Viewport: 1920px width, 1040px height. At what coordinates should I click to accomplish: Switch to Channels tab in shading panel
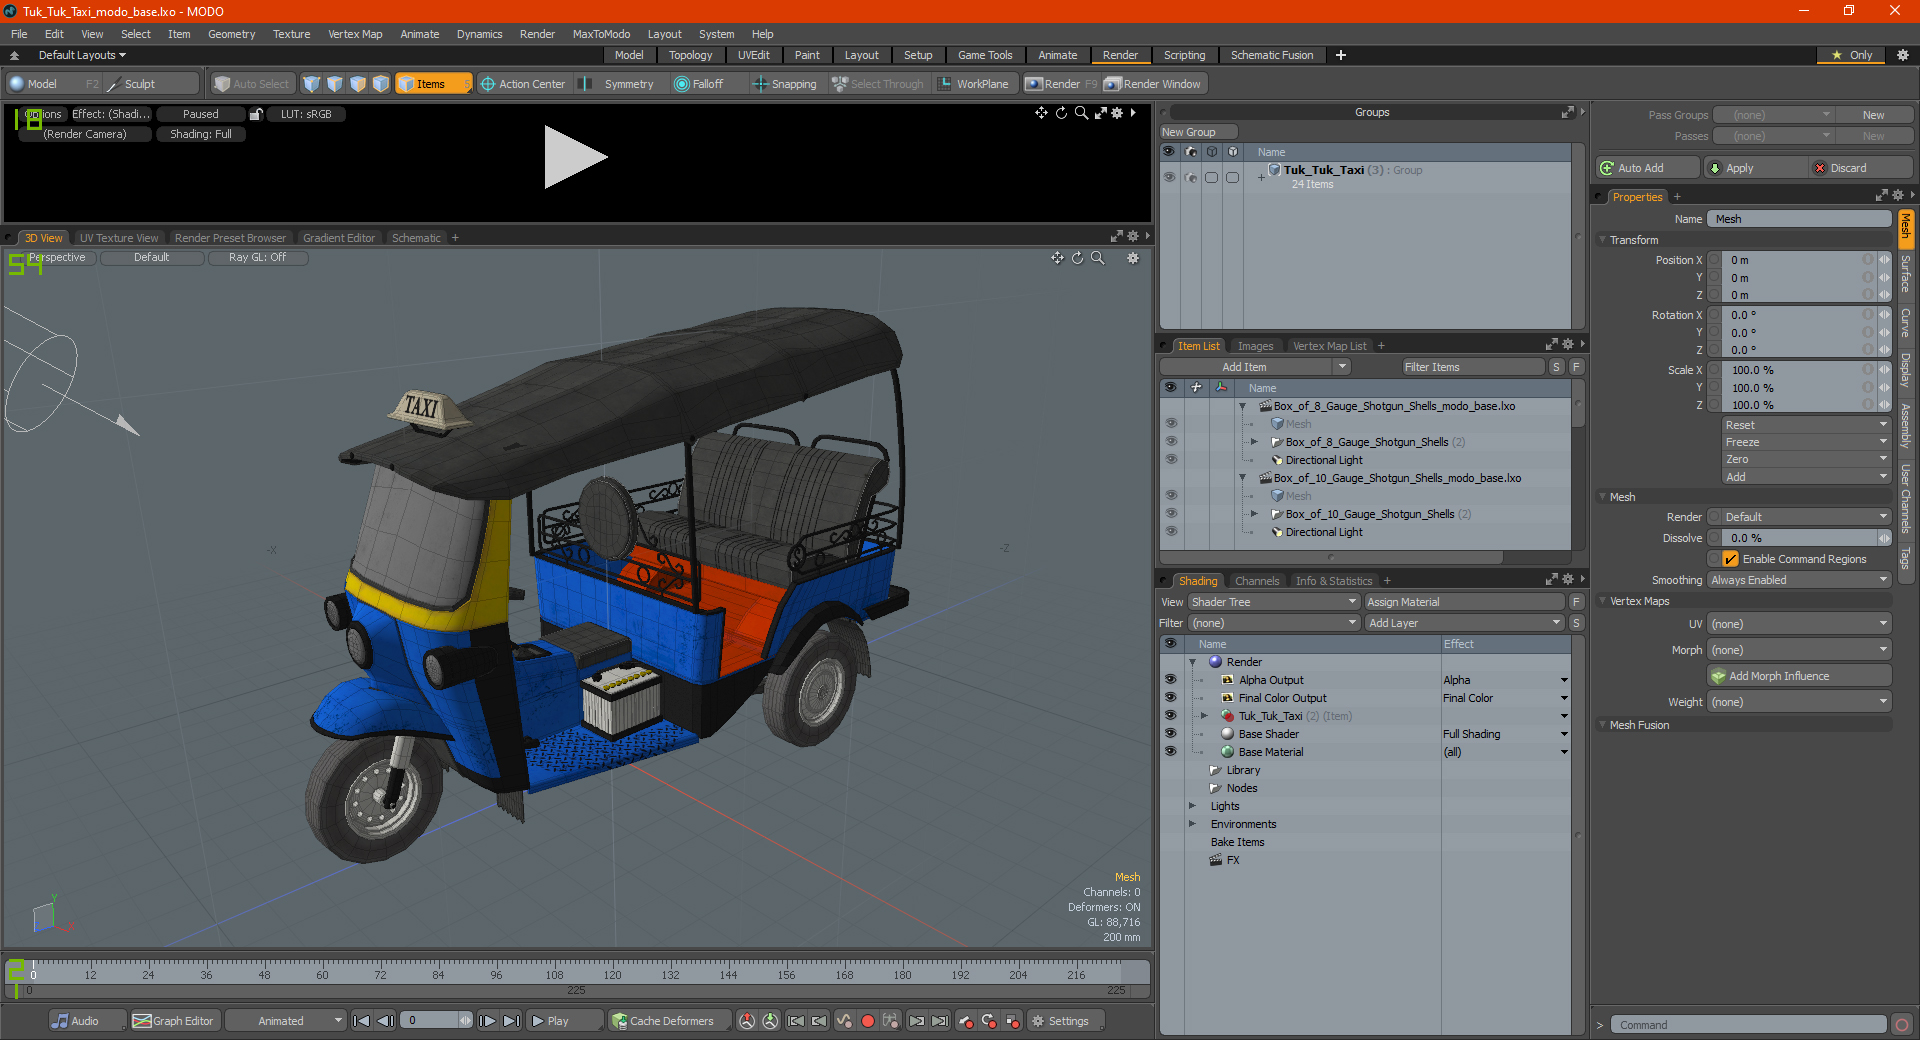click(1257, 581)
